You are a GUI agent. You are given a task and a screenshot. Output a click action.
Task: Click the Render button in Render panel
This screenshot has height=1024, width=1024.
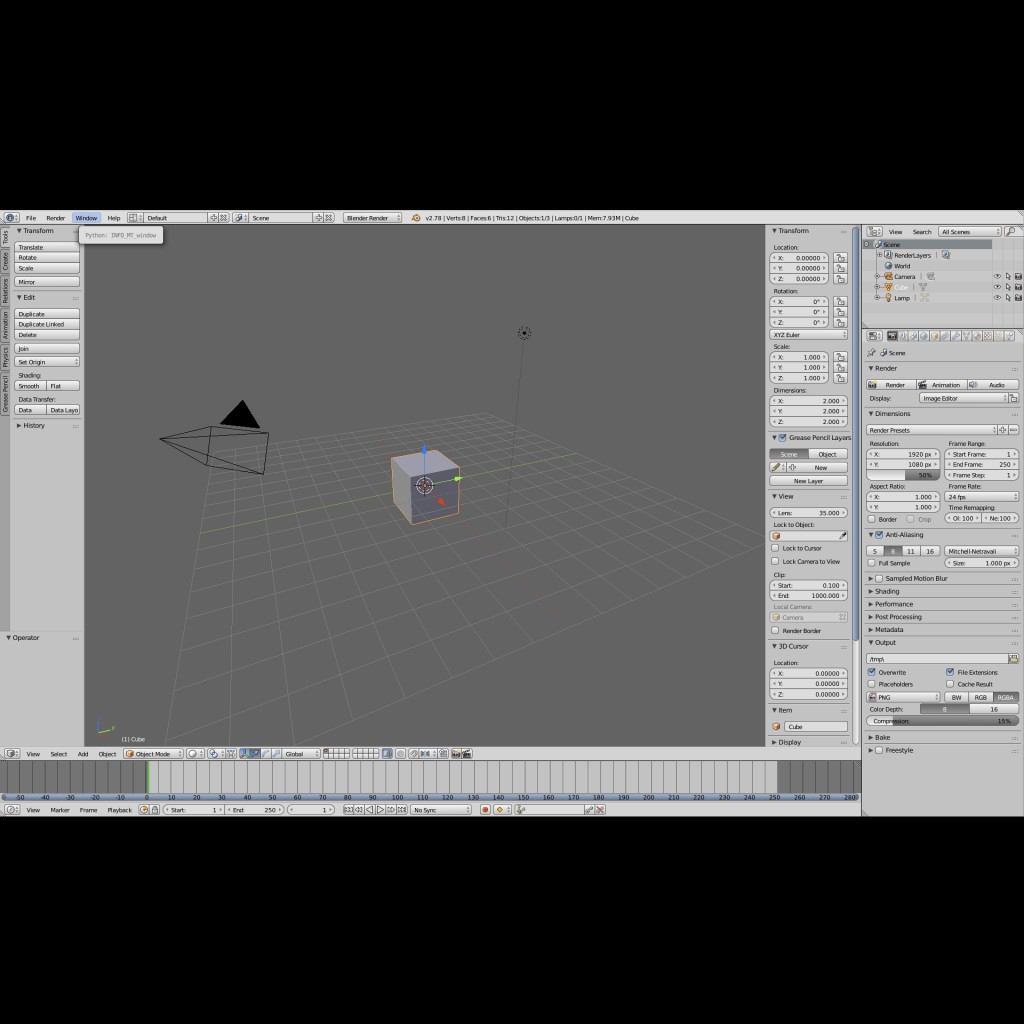(890, 384)
